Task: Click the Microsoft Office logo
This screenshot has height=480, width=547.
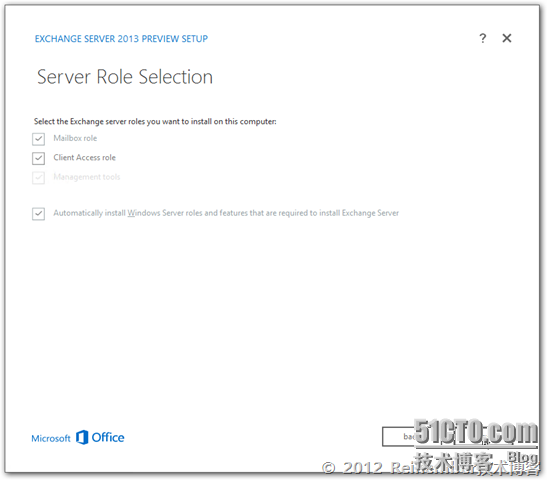Action: (x=78, y=437)
